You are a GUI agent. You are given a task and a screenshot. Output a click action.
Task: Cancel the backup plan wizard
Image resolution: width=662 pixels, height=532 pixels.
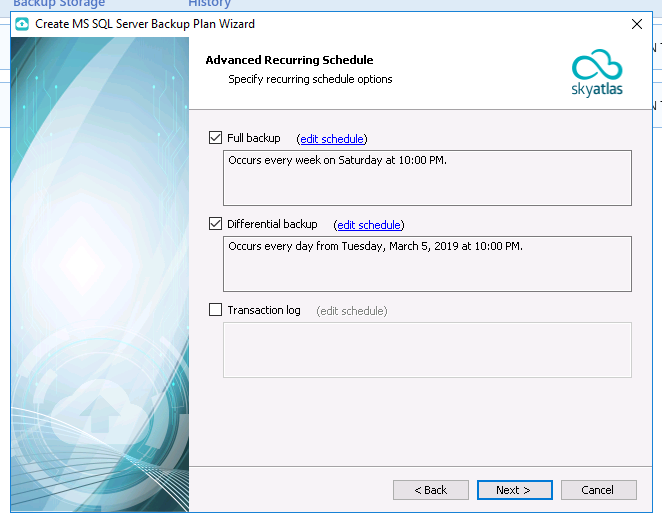pyautogui.click(x=599, y=490)
